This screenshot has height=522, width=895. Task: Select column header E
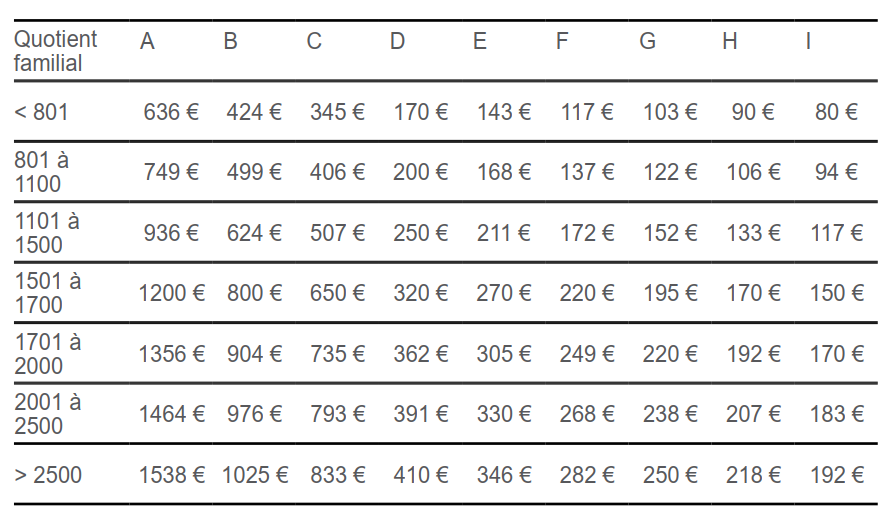pos(480,42)
